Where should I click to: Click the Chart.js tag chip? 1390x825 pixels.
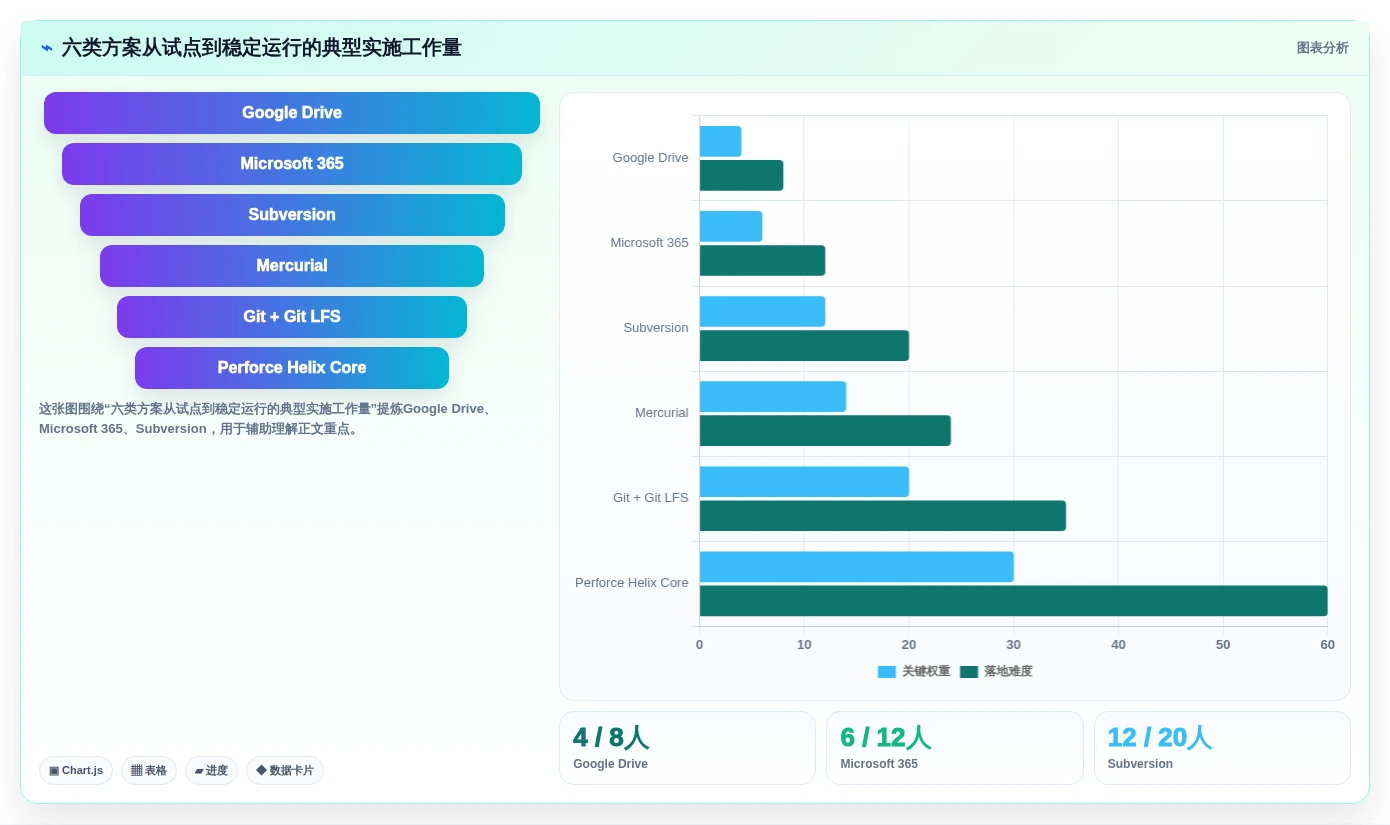coord(76,771)
